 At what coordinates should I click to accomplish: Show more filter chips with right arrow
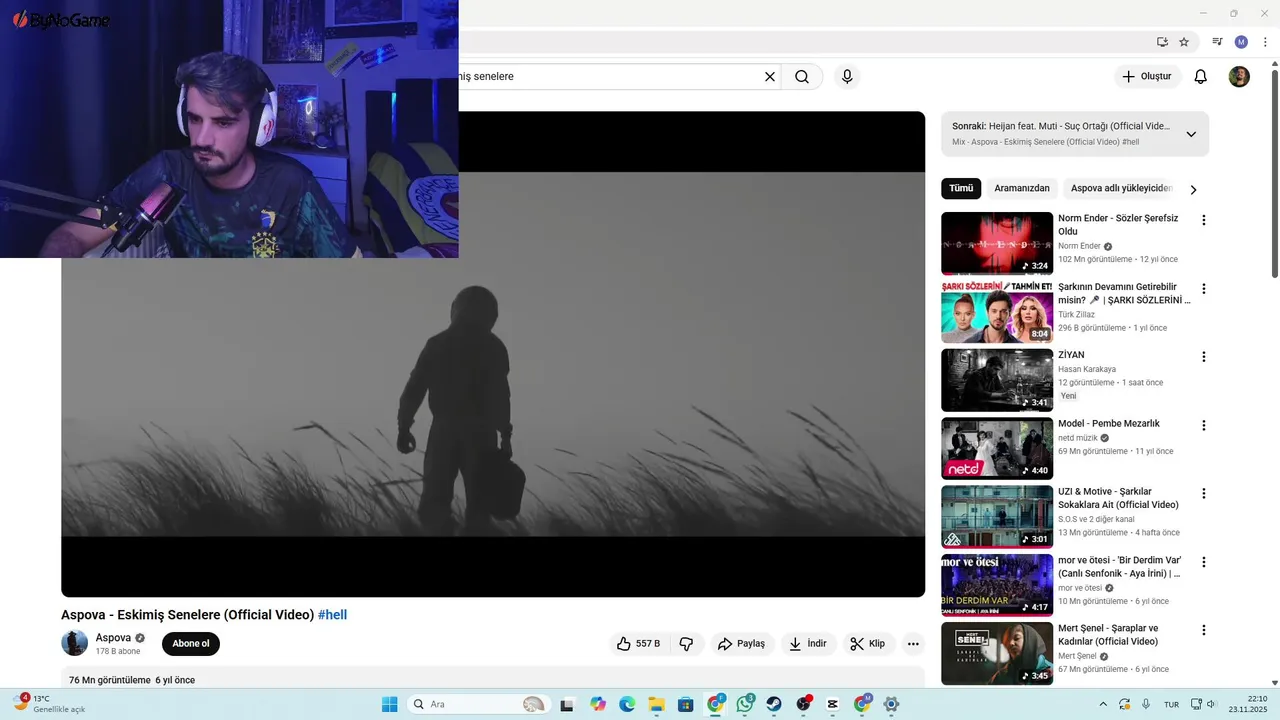[x=1193, y=189]
